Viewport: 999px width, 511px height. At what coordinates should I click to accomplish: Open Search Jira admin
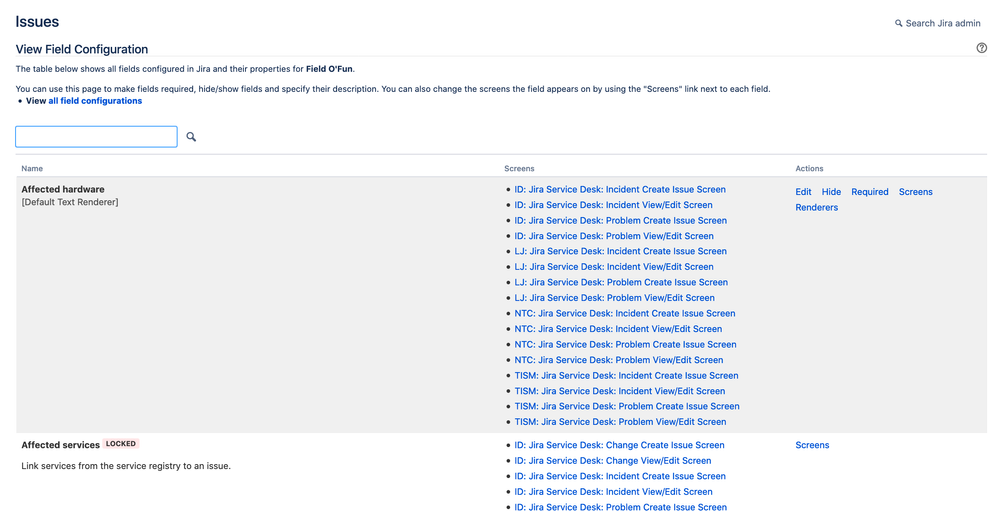[x=938, y=23]
